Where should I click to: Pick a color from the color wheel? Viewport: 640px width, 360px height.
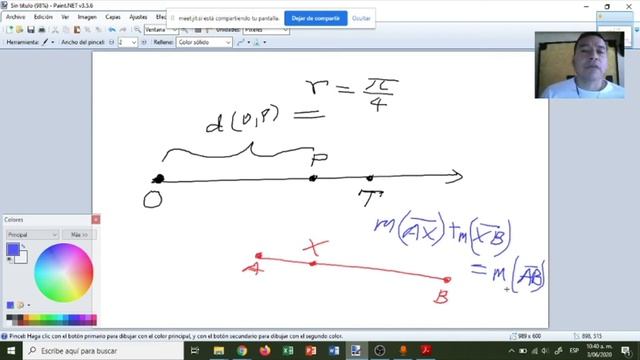coord(63,273)
